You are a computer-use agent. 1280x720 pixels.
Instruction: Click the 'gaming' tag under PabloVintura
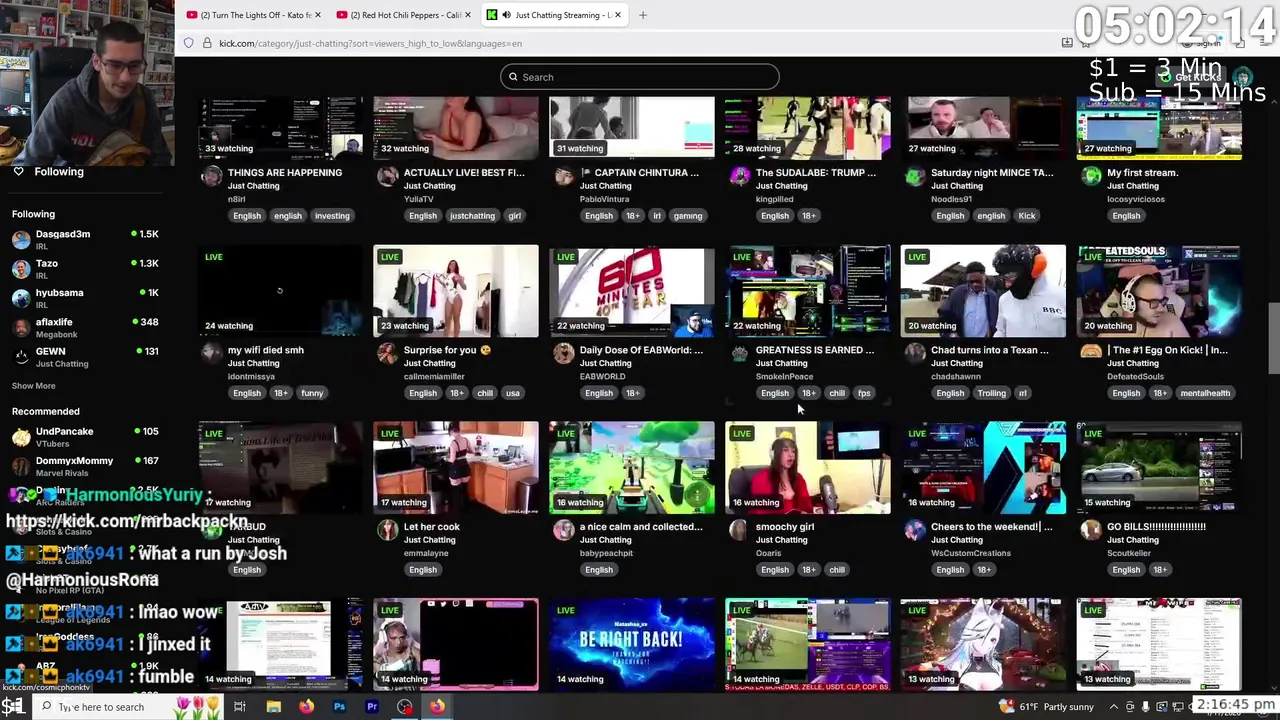688,216
